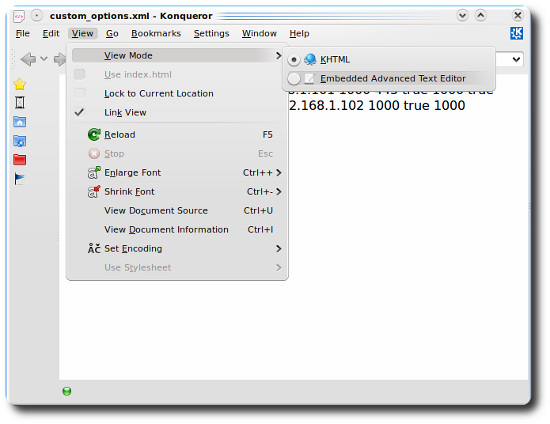Expand the Shrink Font submenu arrow
This screenshot has width=550, height=424.
point(279,191)
